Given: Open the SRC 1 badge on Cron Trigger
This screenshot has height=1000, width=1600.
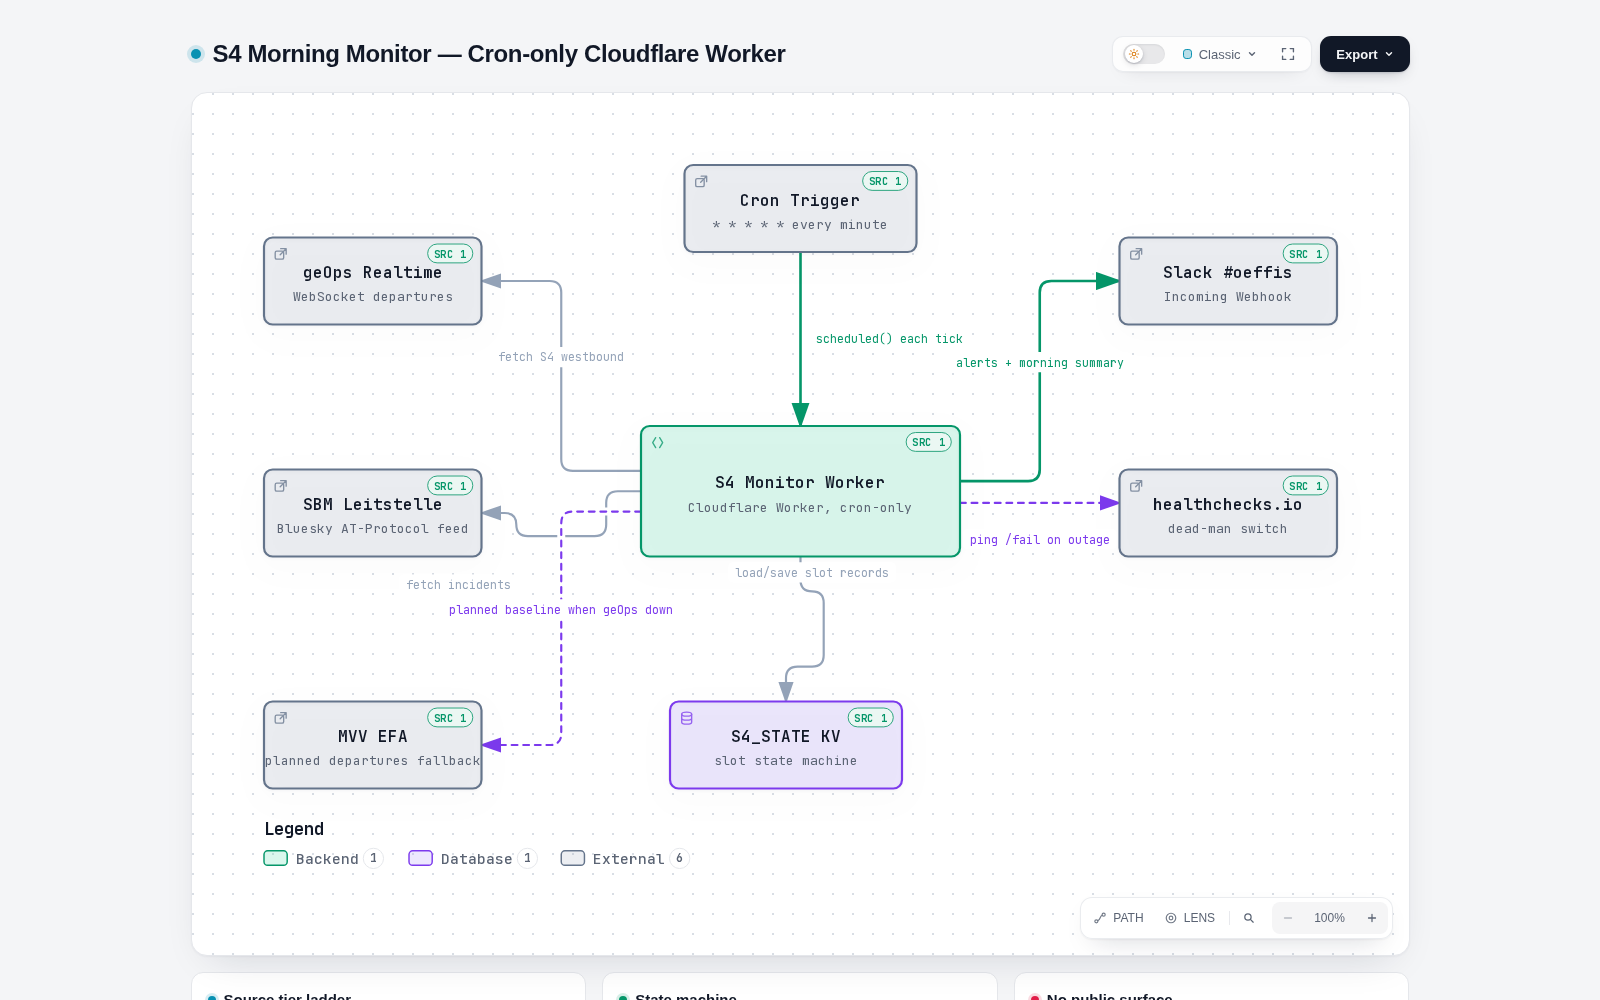Looking at the screenshot, I should (x=885, y=181).
